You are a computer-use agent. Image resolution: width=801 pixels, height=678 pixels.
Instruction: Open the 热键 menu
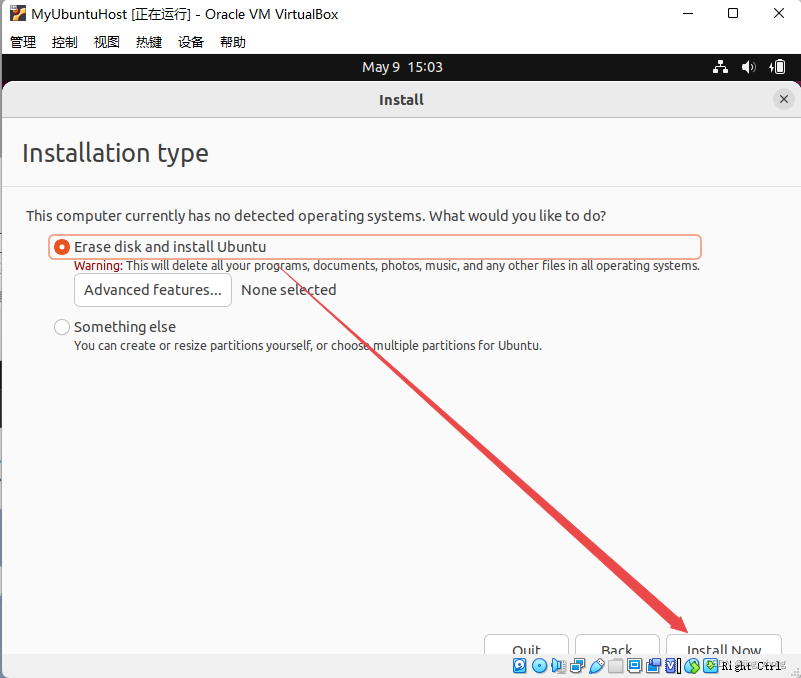[149, 42]
